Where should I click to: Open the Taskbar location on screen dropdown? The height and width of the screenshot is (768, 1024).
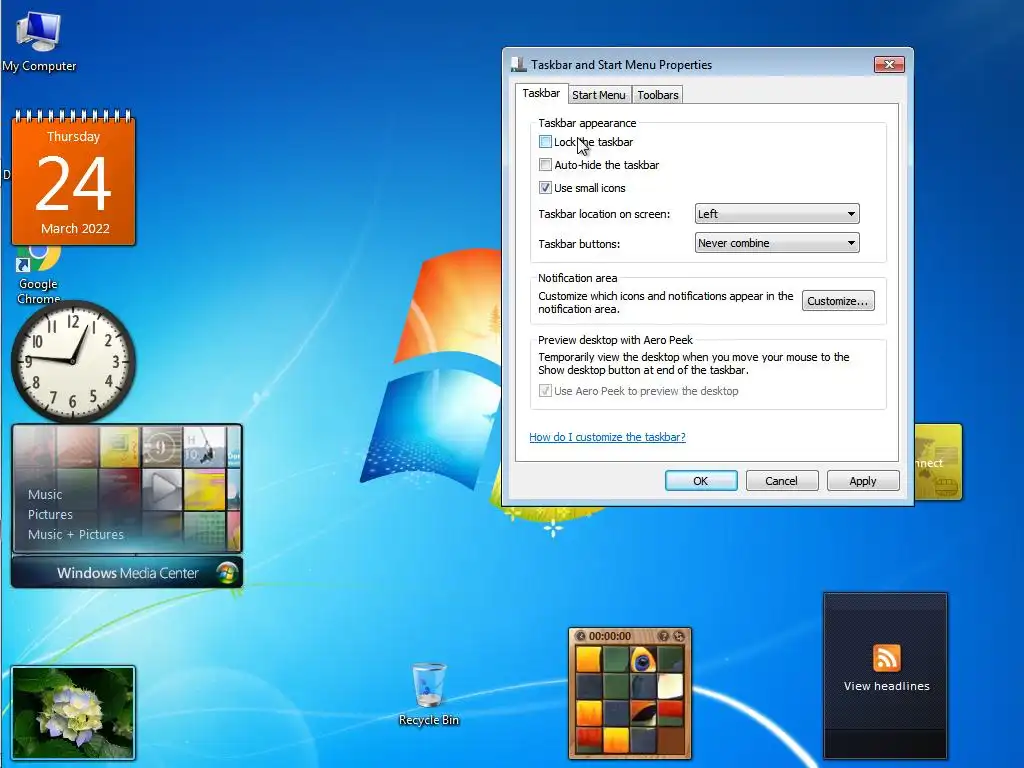pos(776,214)
